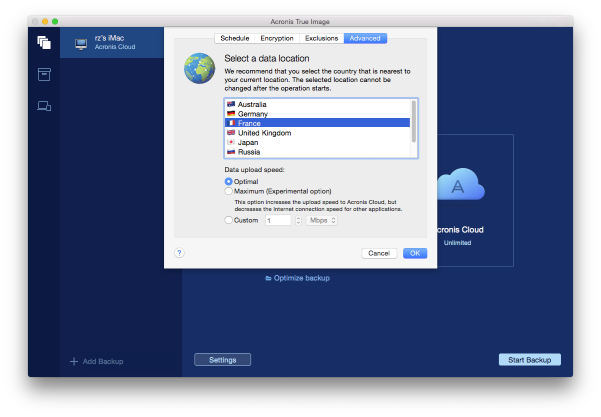The height and width of the screenshot is (417, 601).
Task: Open the Mbps unit dropdown
Action: point(321,220)
